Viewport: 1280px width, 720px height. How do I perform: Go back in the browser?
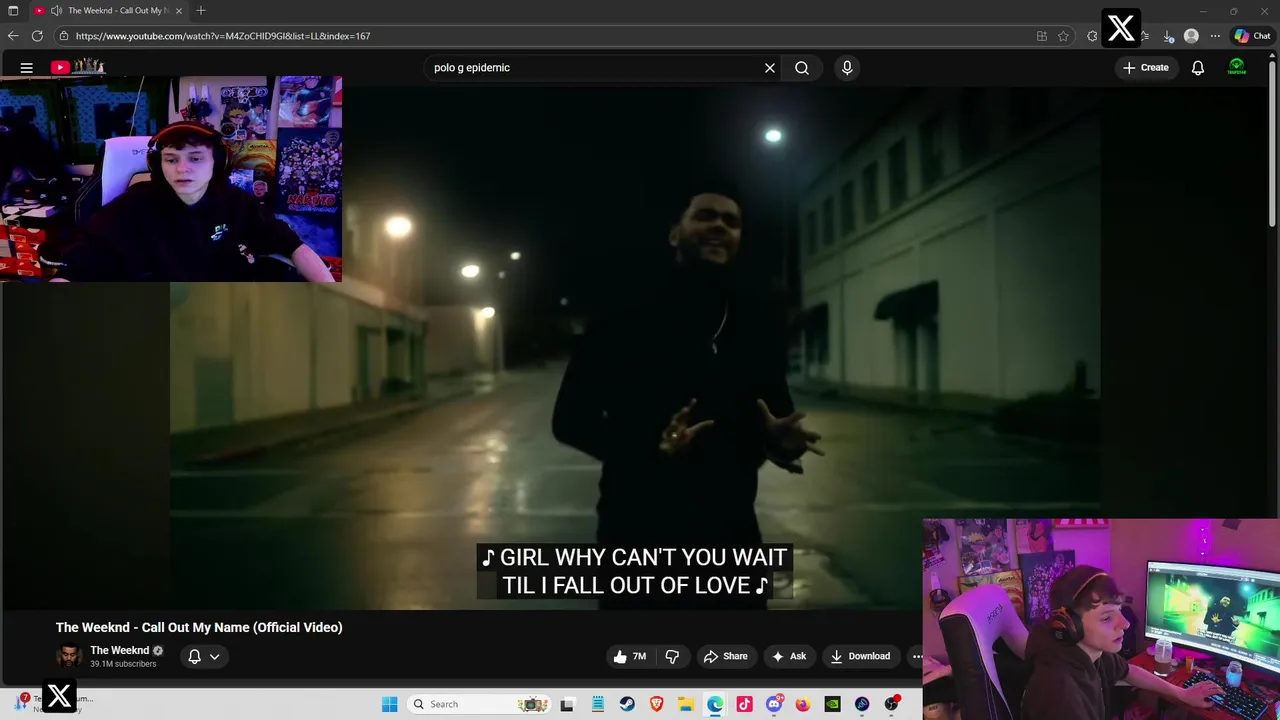[x=13, y=36]
